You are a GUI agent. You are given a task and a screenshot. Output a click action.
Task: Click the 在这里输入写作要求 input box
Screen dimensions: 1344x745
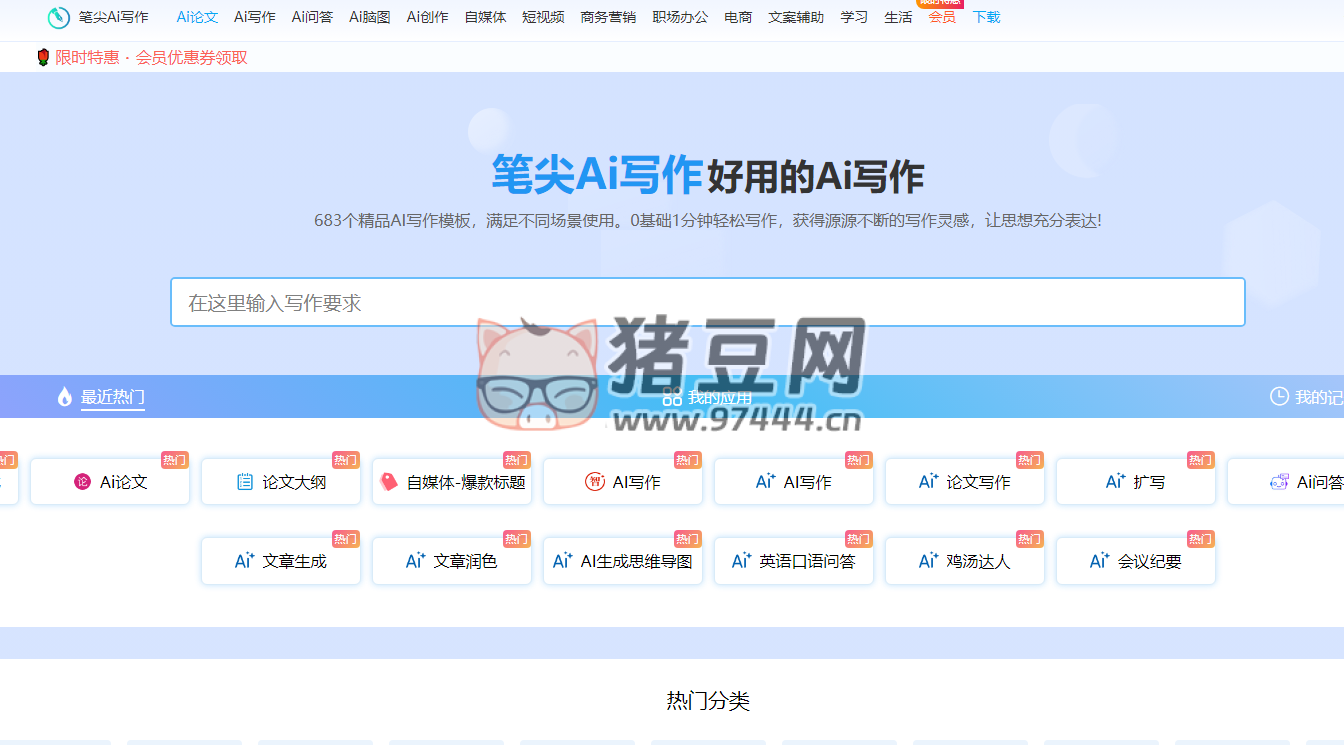click(x=708, y=302)
